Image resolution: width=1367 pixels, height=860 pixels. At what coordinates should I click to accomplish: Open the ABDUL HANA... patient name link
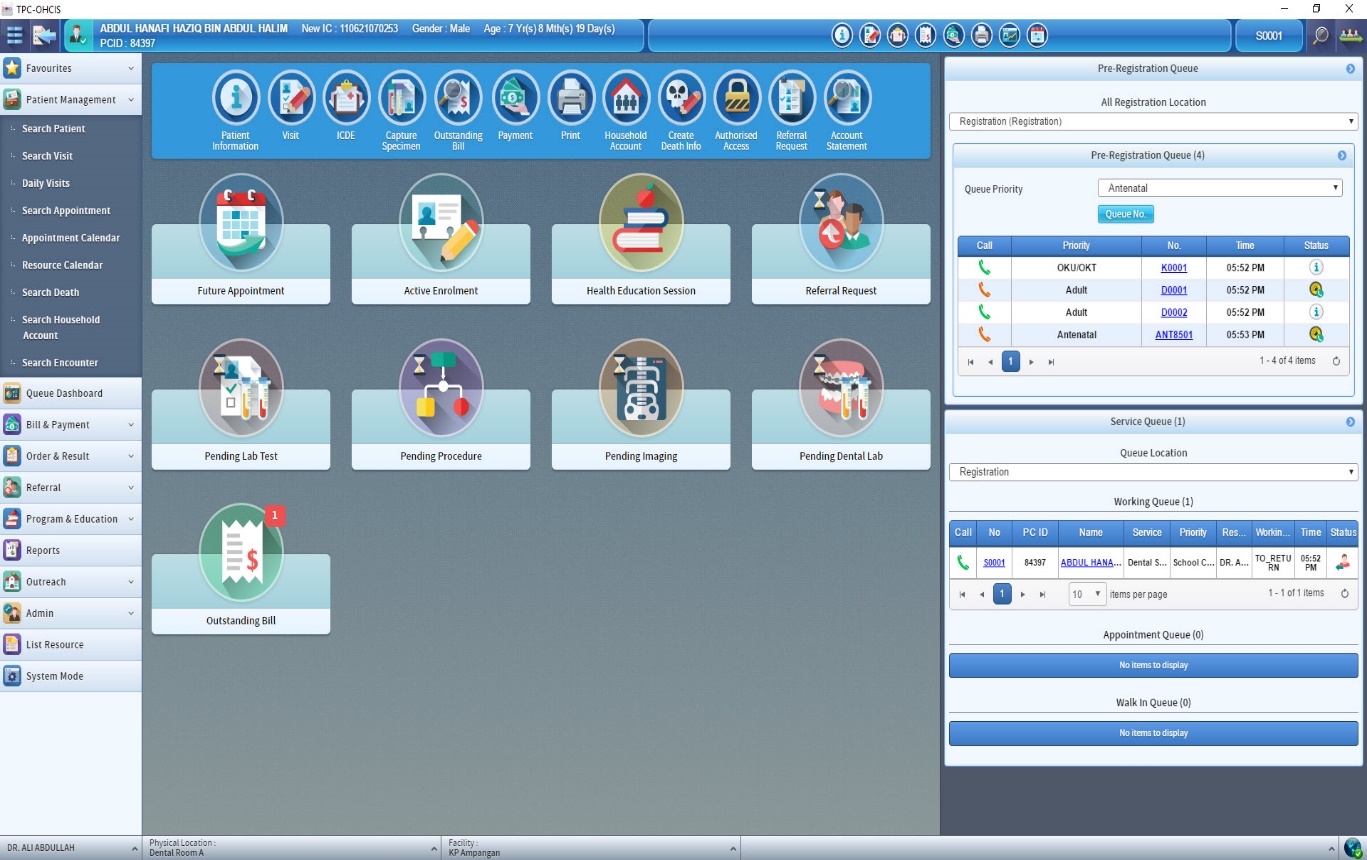point(1091,563)
